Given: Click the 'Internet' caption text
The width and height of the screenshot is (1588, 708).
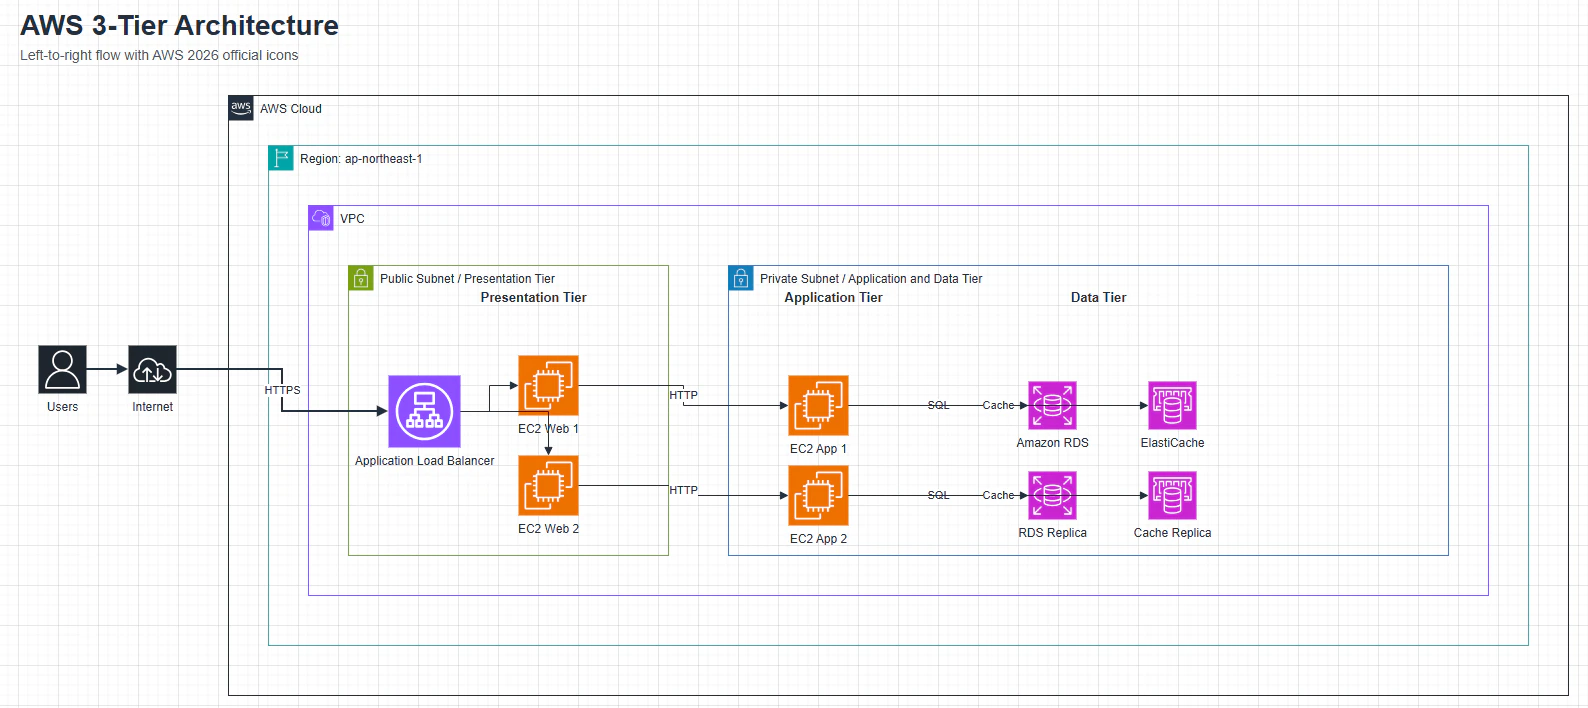Looking at the screenshot, I should tap(152, 407).
